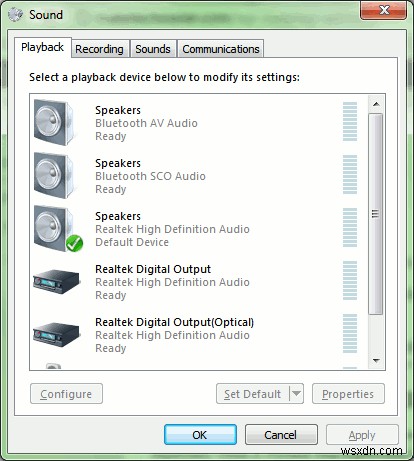
Task: Click the Configure button
Action: (66, 394)
